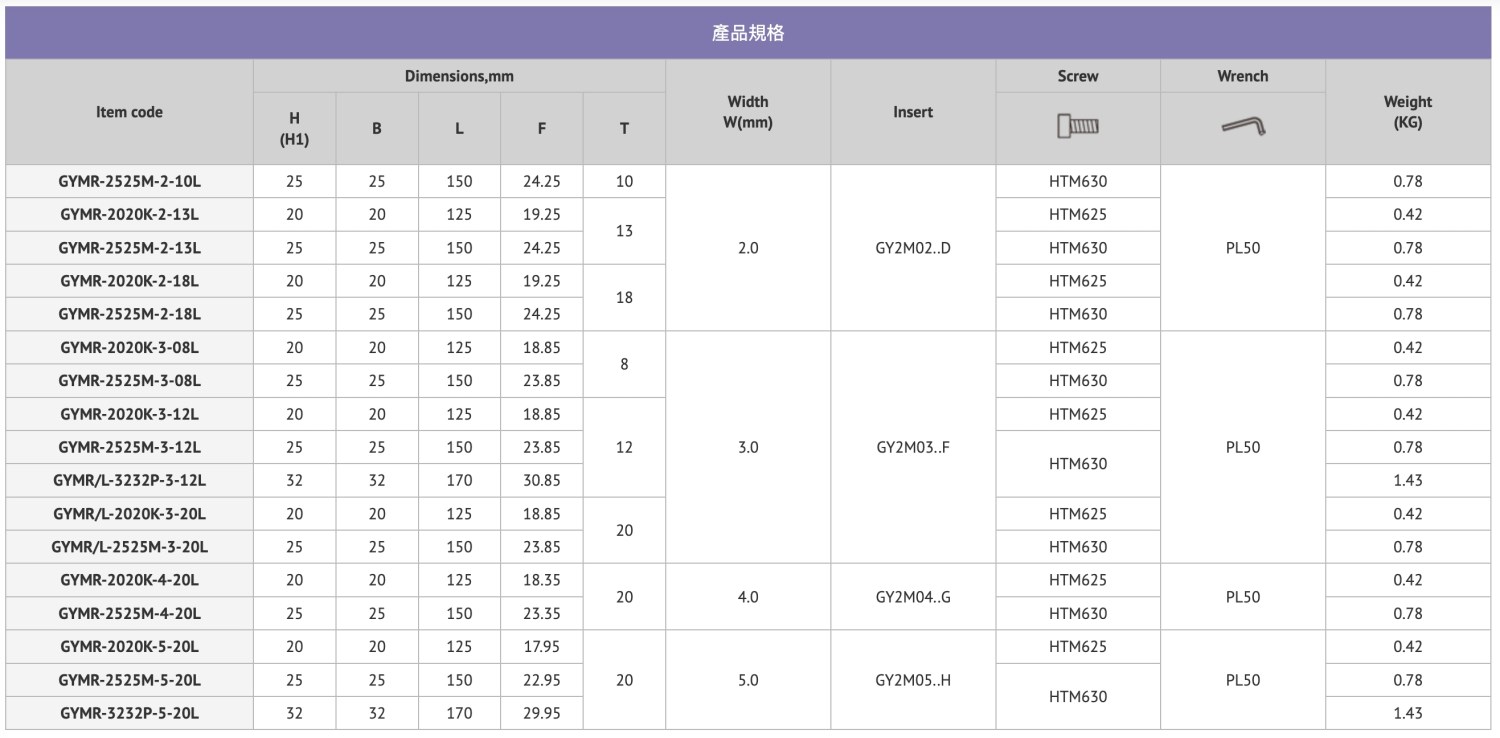The height and width of the screenshot is (738, 1500).
Task: Select item GYMR-2020K-2-18L
Action: [x=129, y=281]
